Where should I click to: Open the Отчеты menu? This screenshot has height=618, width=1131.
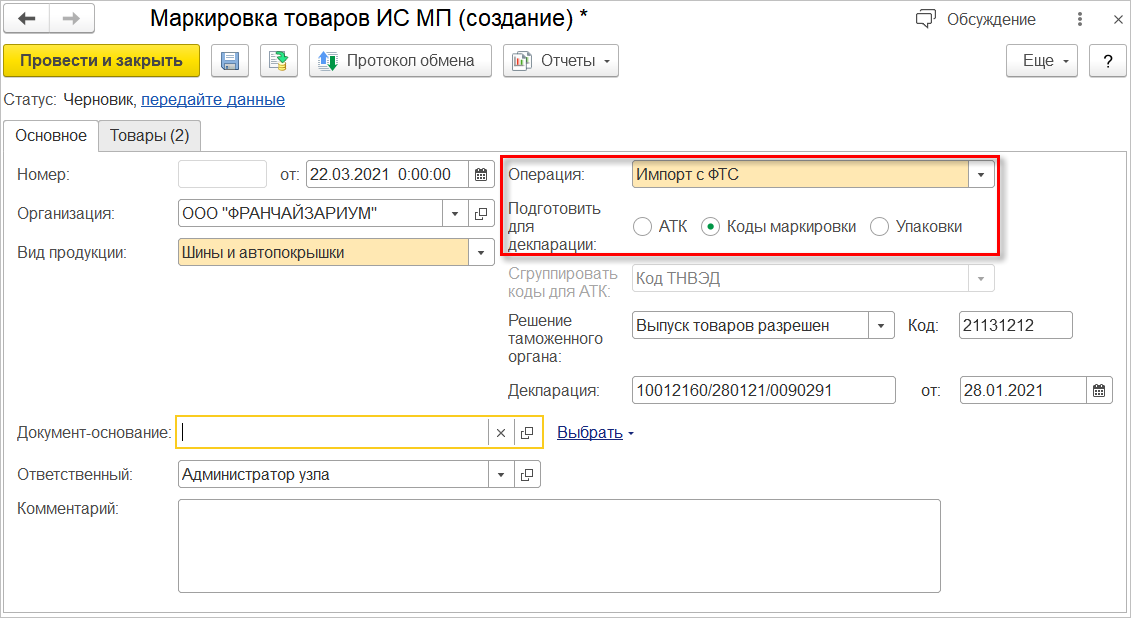point(561,61)
